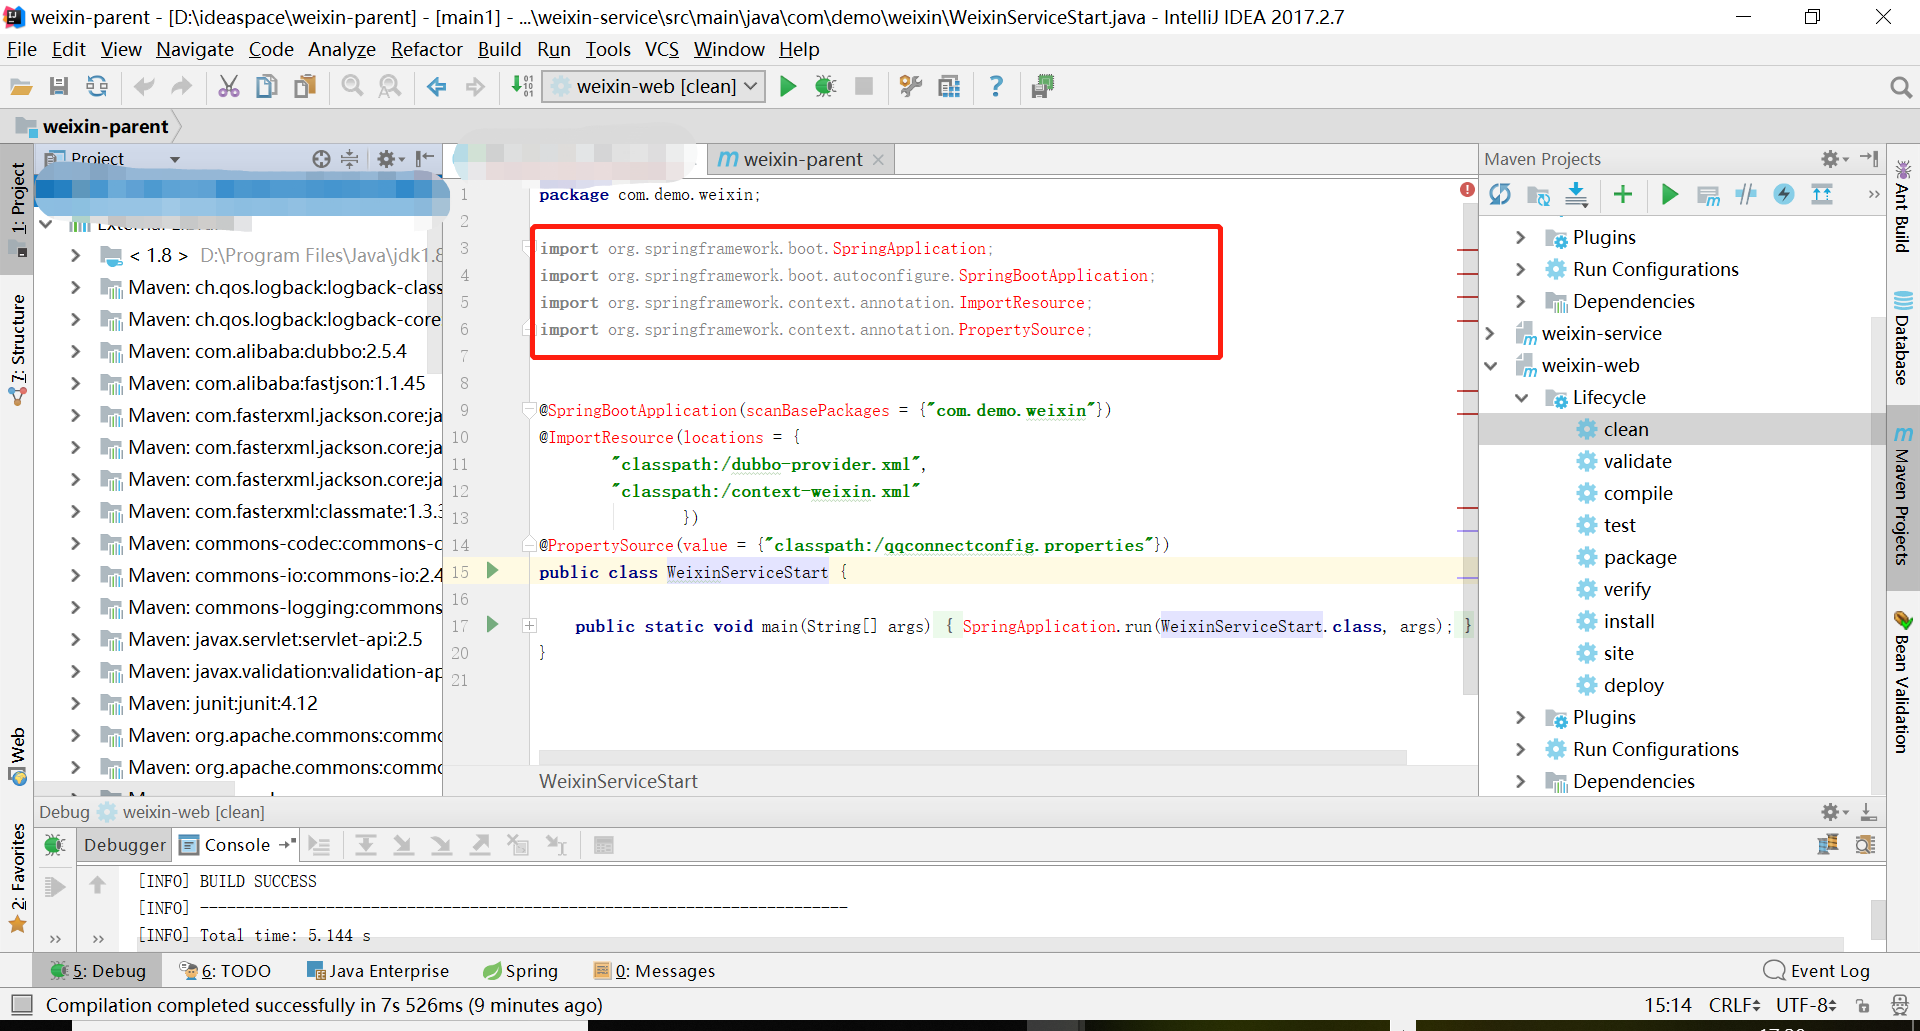Open the weixin-web [clean] run configuration dropdown
The height and width of the screenshot is (1031, 1920).
pos(654,87)
